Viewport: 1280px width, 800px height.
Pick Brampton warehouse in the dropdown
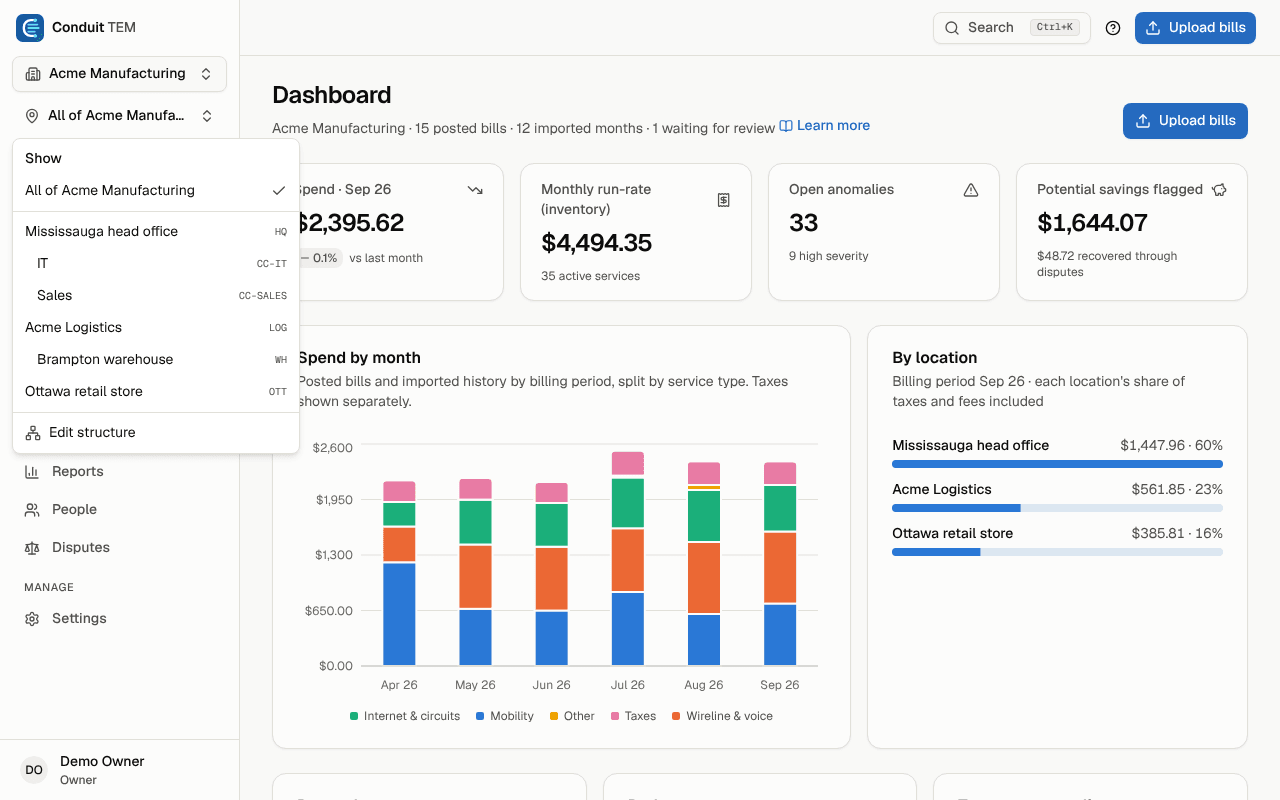pyautogui.click(x=156, y=360)
